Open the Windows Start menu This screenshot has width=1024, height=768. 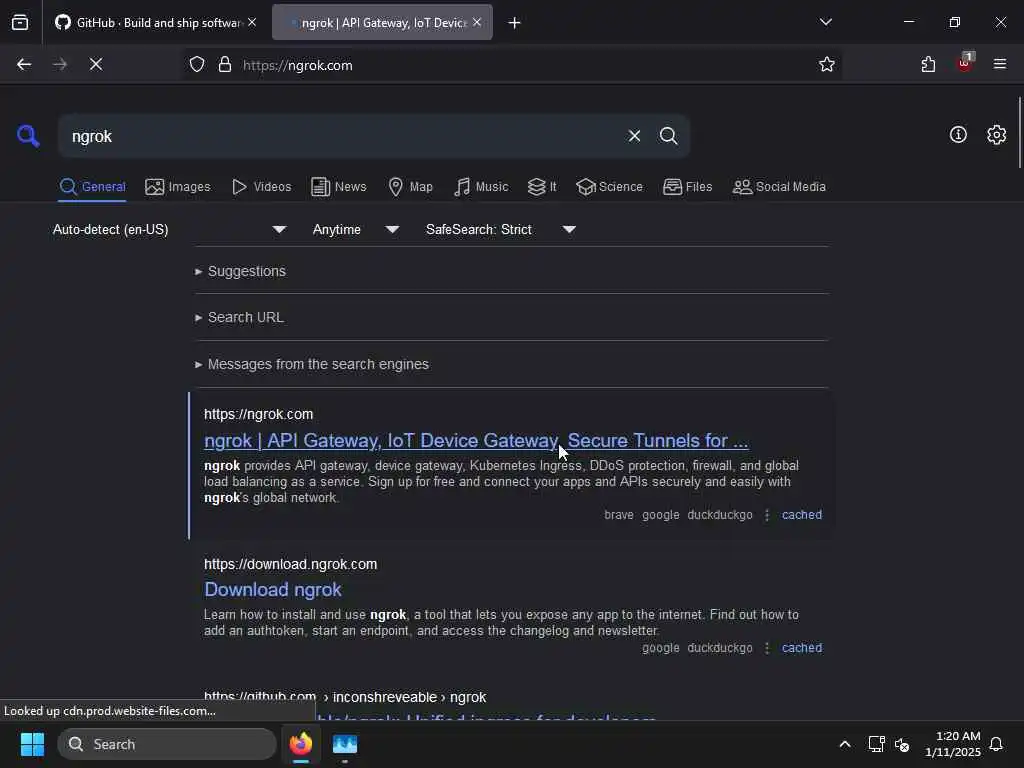tap(32, 744)
